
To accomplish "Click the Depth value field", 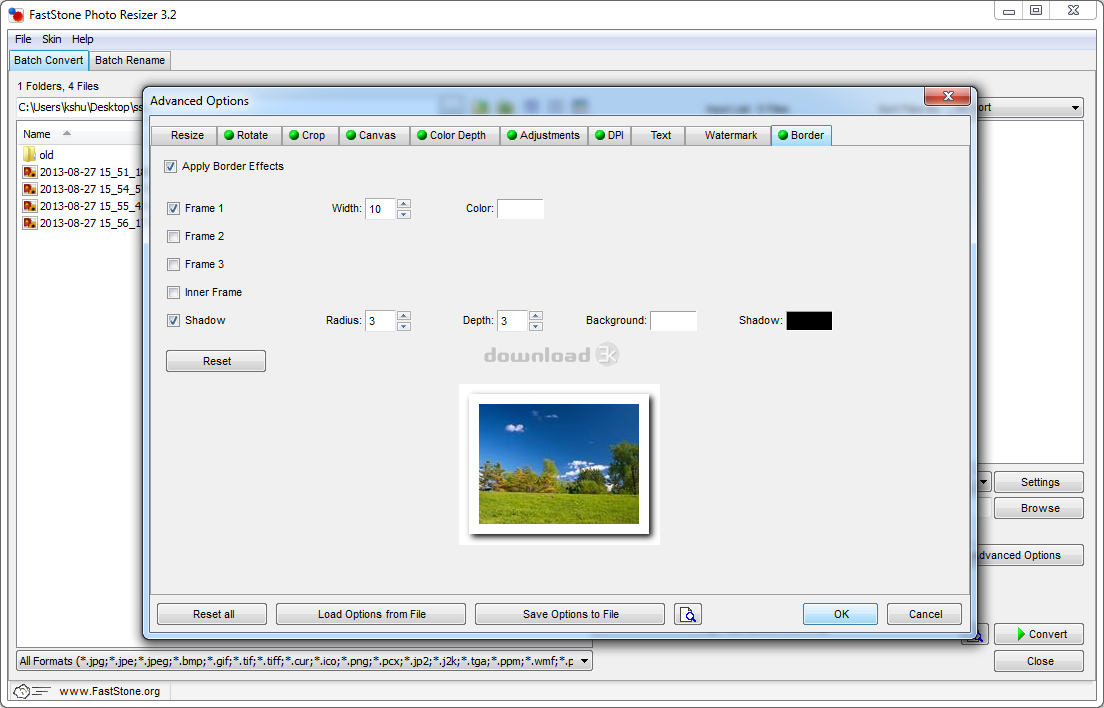I will pyautogui.click(x=513, y=321).
